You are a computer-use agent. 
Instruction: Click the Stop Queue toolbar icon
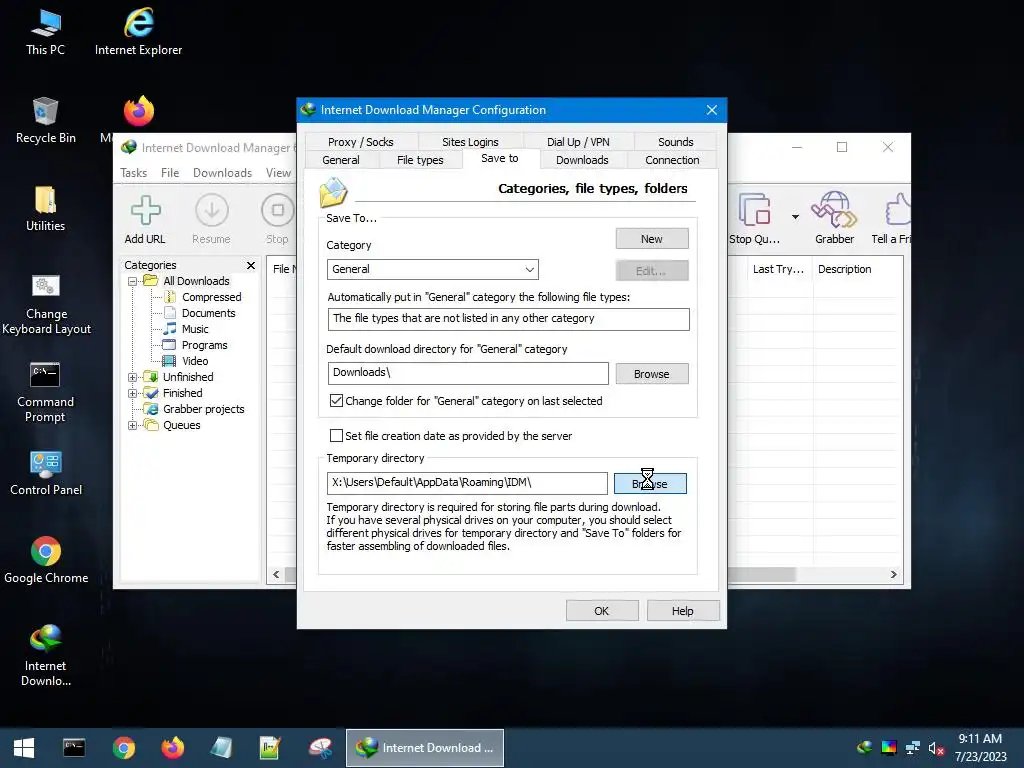(x=754, y=219)
